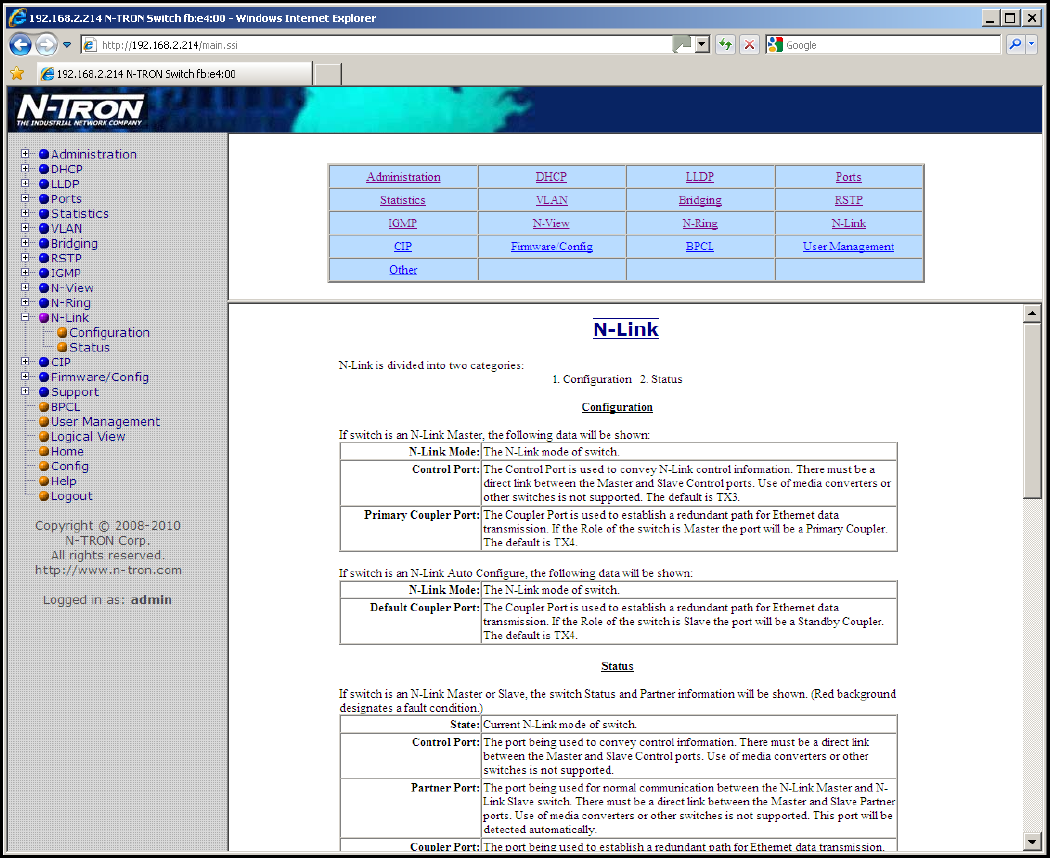Visit the http://www.n-tron.com link
Image resolution: width=1050 pixels, height=858 pixels.
[108, 570]
